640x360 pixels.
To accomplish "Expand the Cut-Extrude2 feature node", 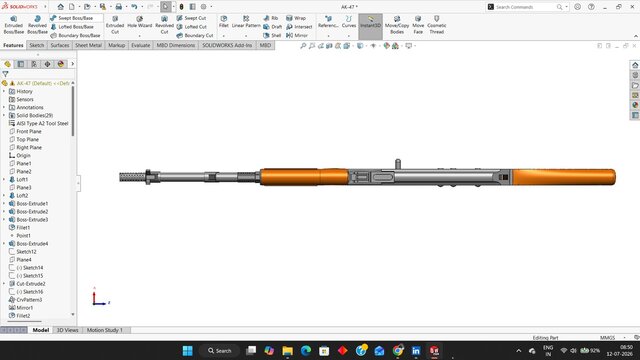I will [x=4, y=284].
